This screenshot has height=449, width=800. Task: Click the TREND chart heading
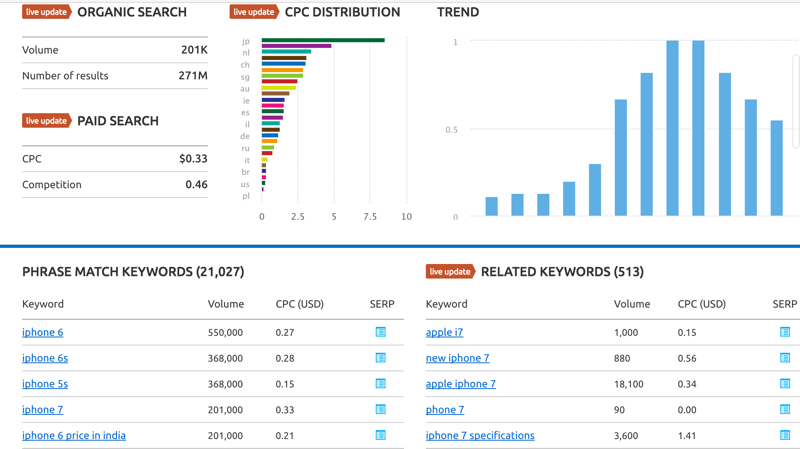click(x=458, y=12)
